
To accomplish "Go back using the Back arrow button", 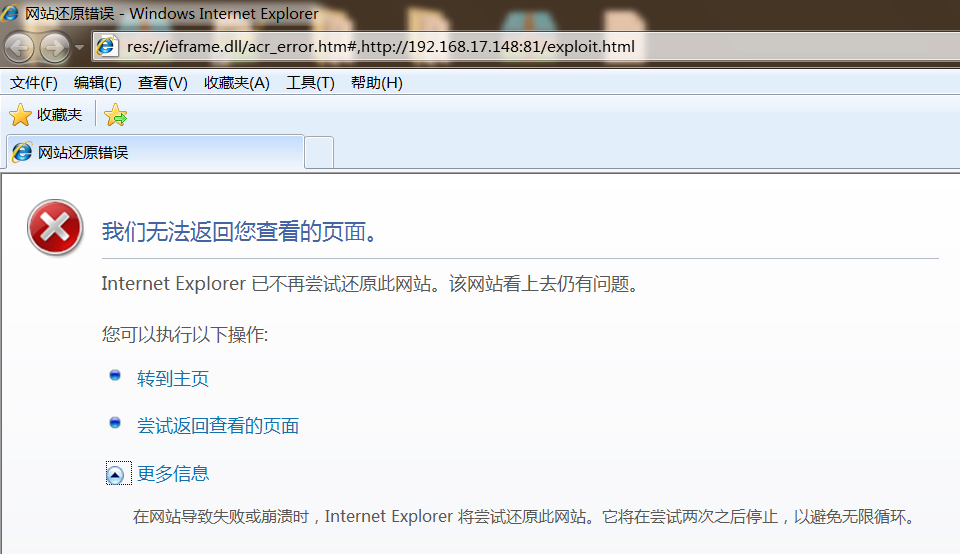I will click(x=20, y=47).
